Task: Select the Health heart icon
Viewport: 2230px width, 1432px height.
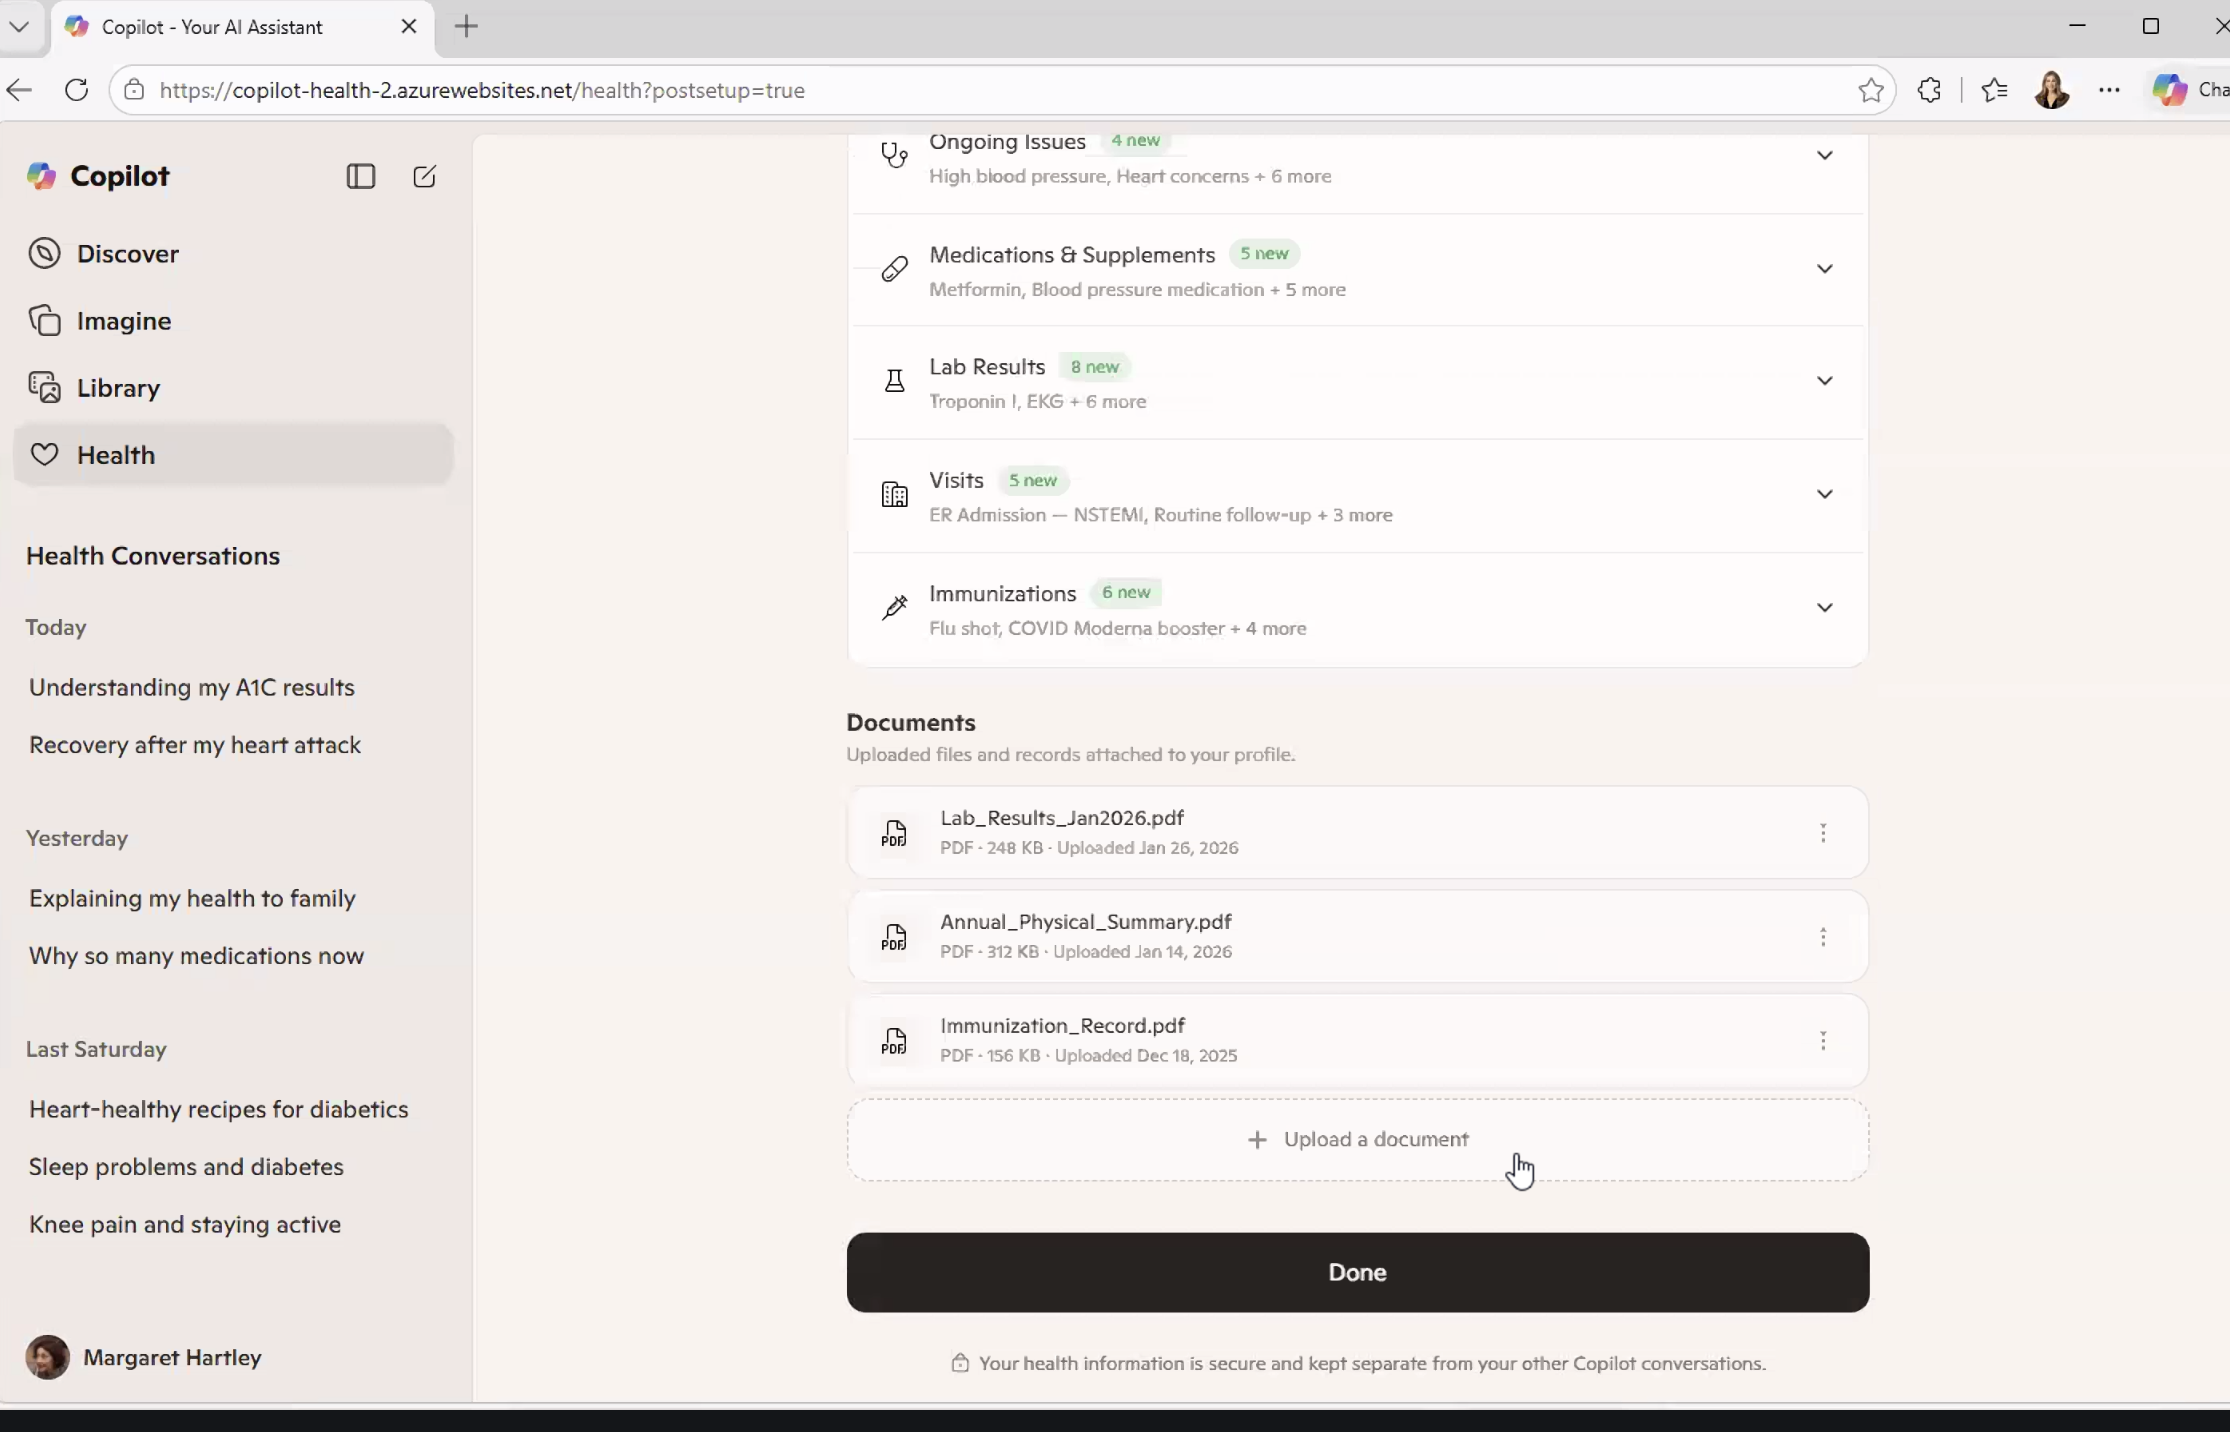Action: point(45,455)
